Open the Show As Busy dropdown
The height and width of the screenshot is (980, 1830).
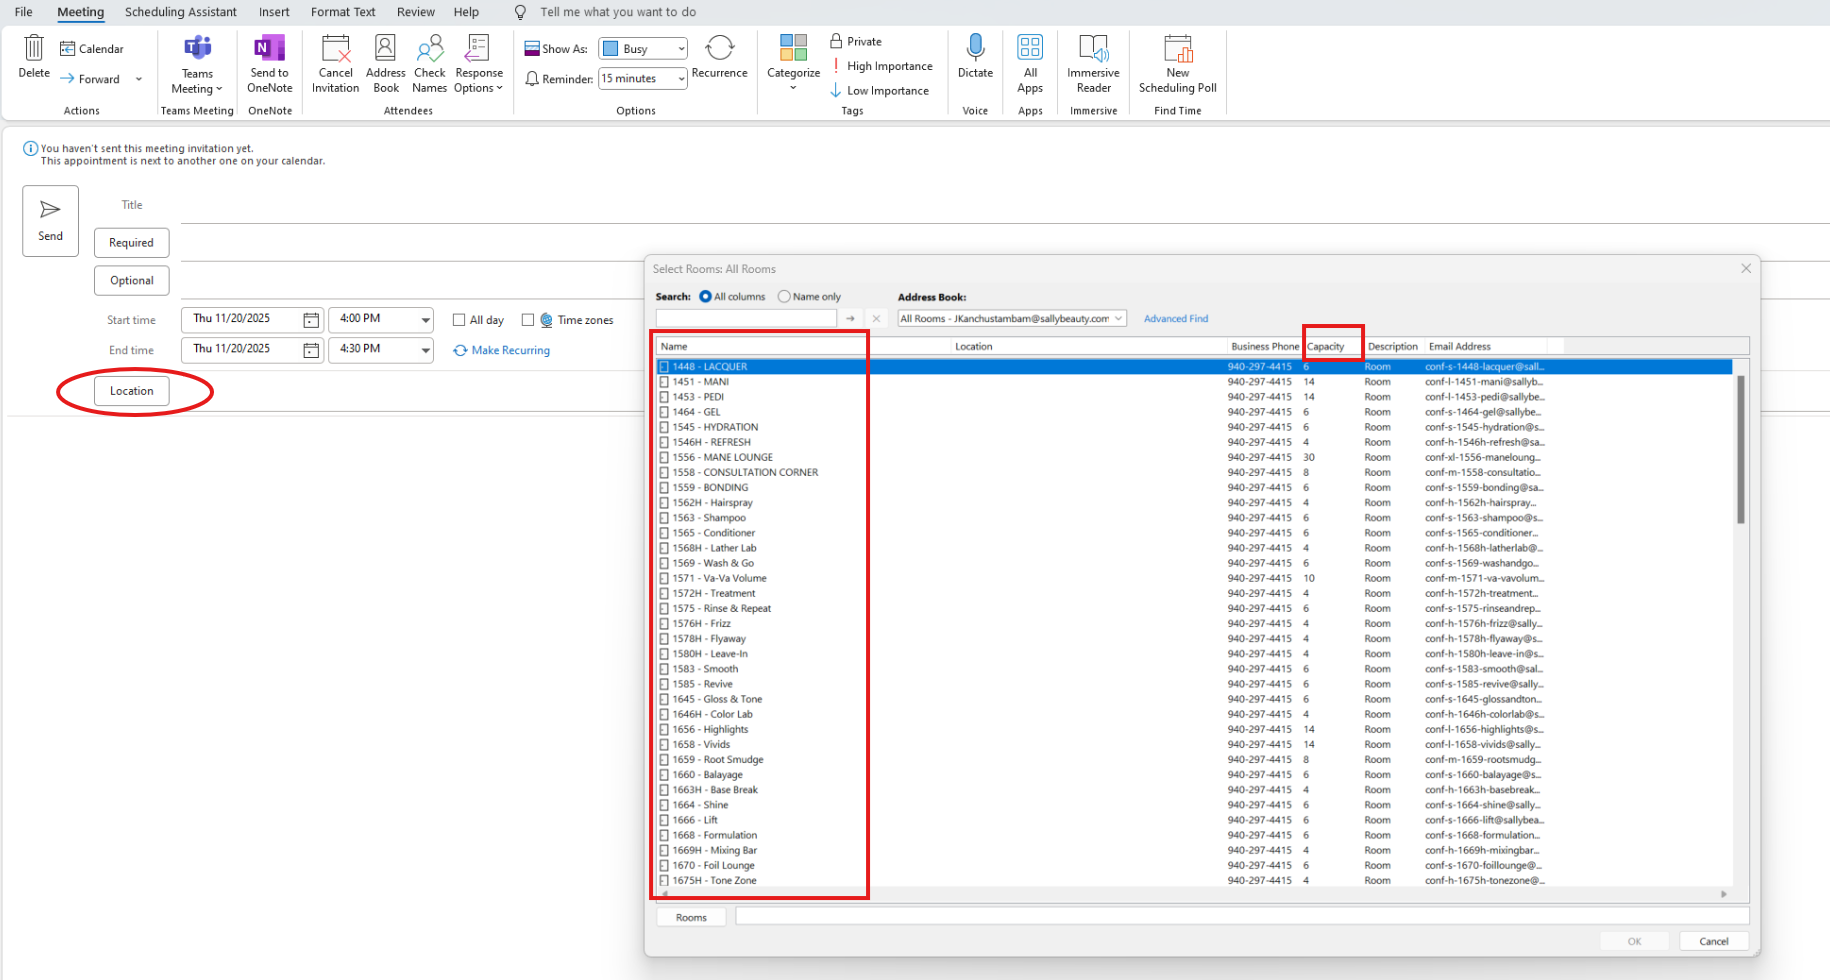click(643, 49)
